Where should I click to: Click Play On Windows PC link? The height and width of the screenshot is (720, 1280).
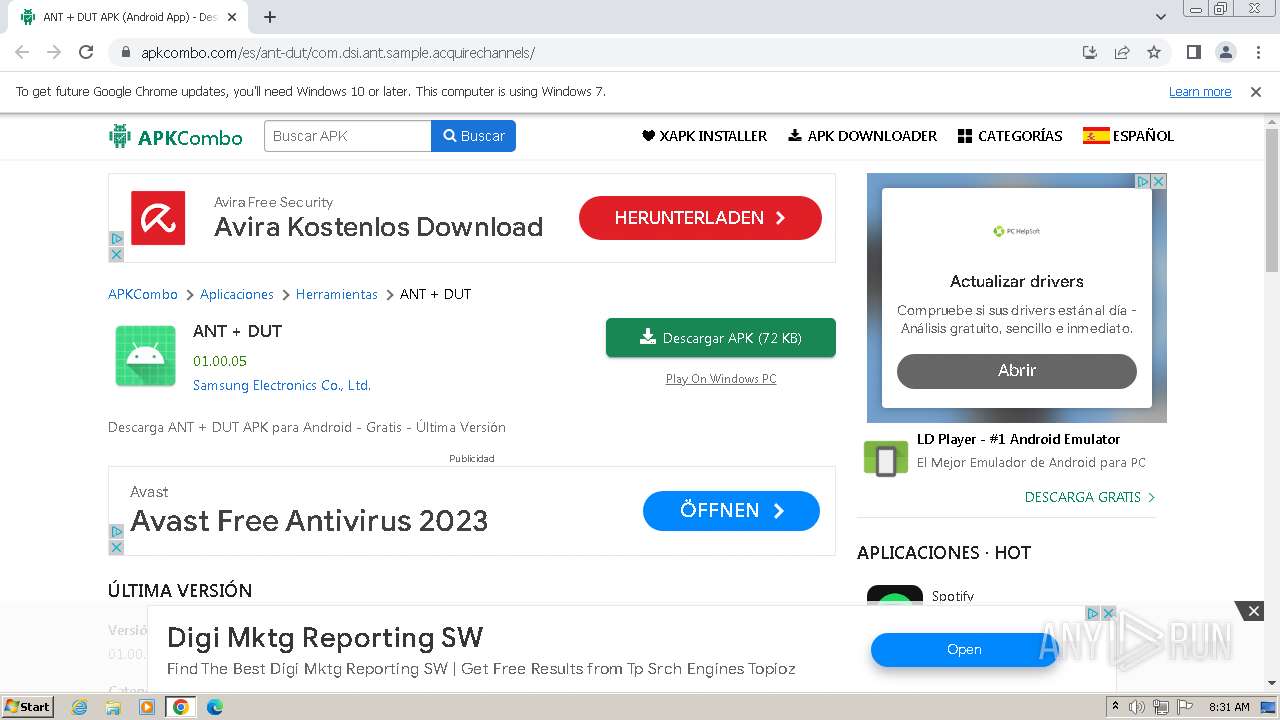pyautogui.click(x=721, y=379)
